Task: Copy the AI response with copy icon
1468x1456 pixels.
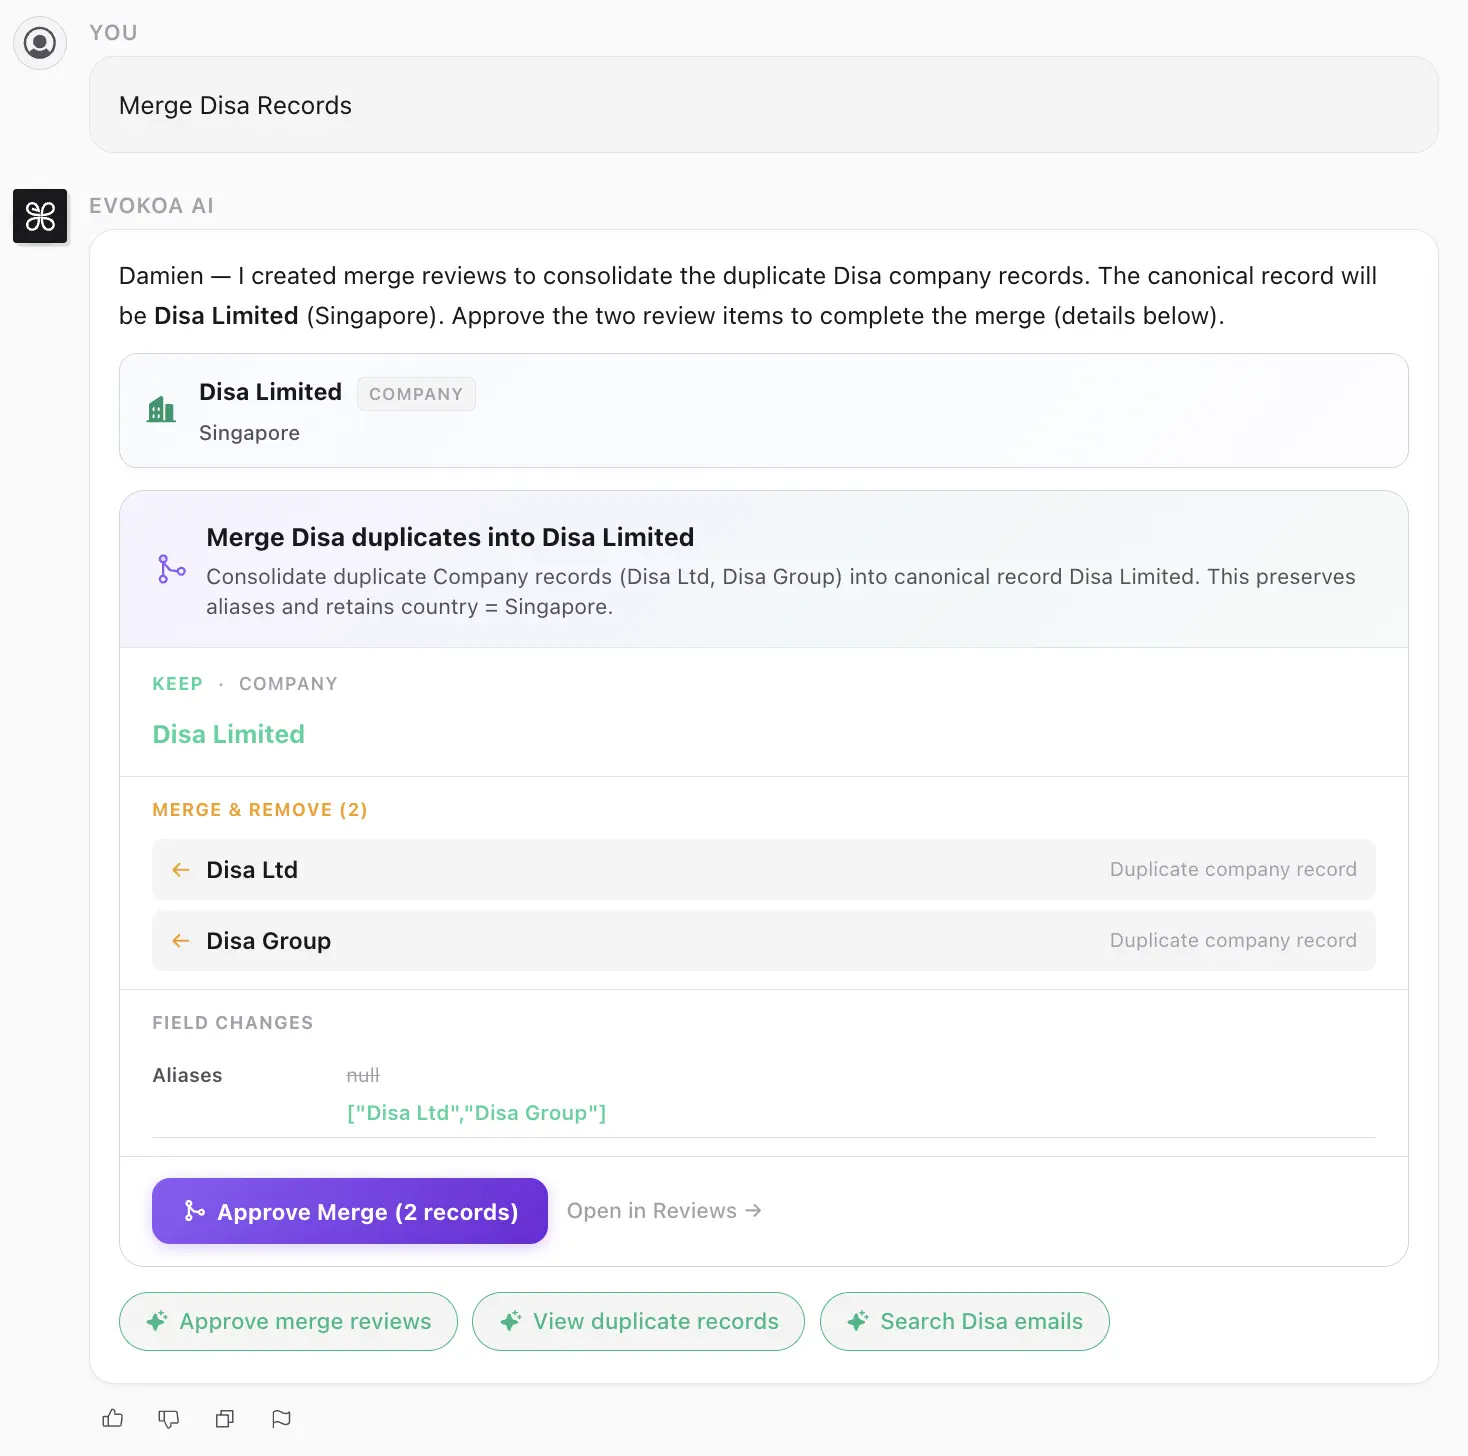Action: (225, 1418)
